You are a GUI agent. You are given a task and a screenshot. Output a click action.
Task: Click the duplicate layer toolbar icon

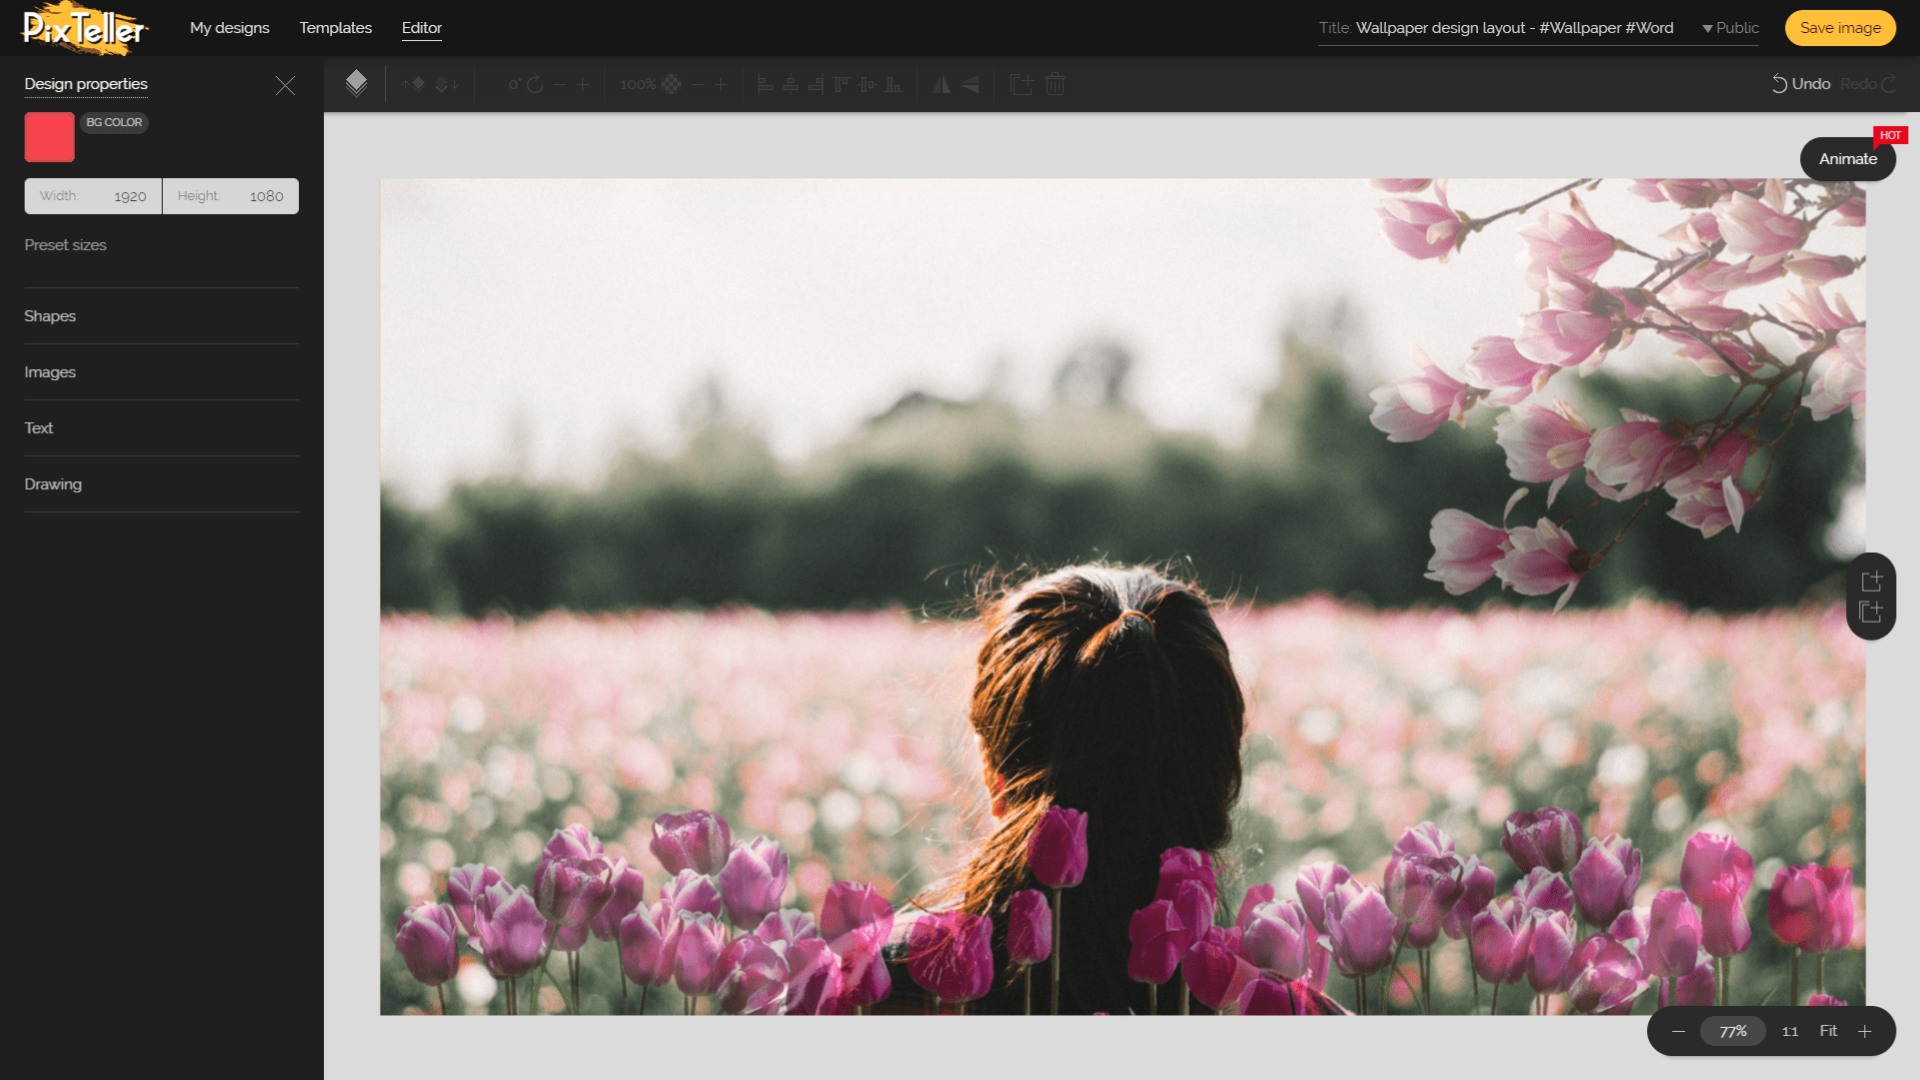pyautogui.click(x=1021, y=85)
